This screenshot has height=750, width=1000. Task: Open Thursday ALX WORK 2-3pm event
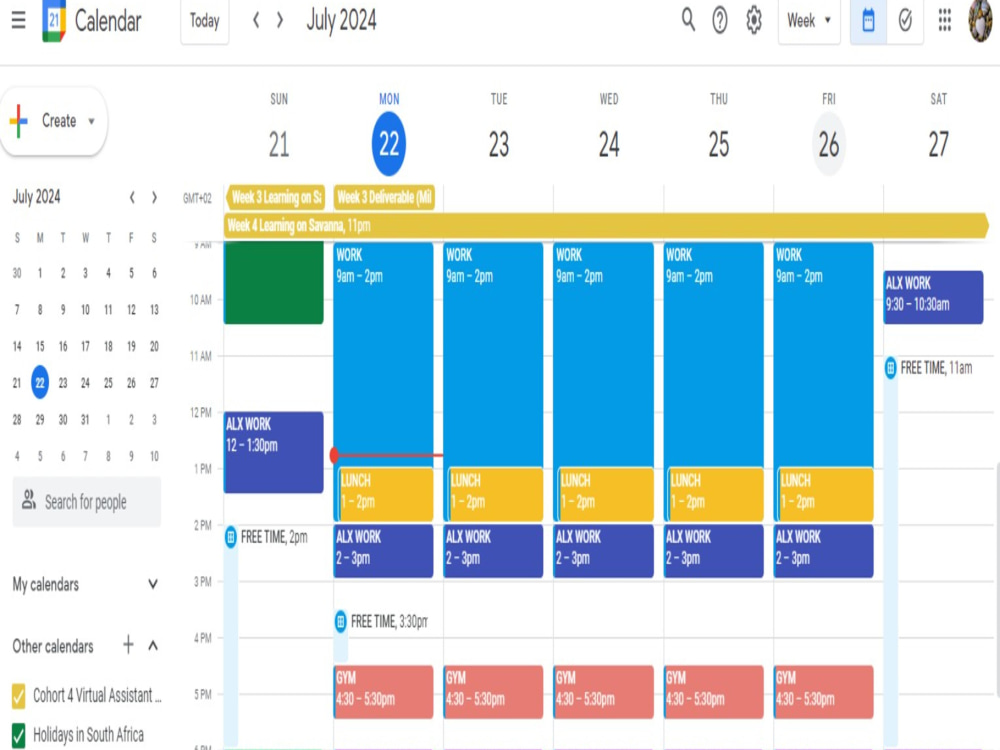pyautogui.click(x=714, y=551)
